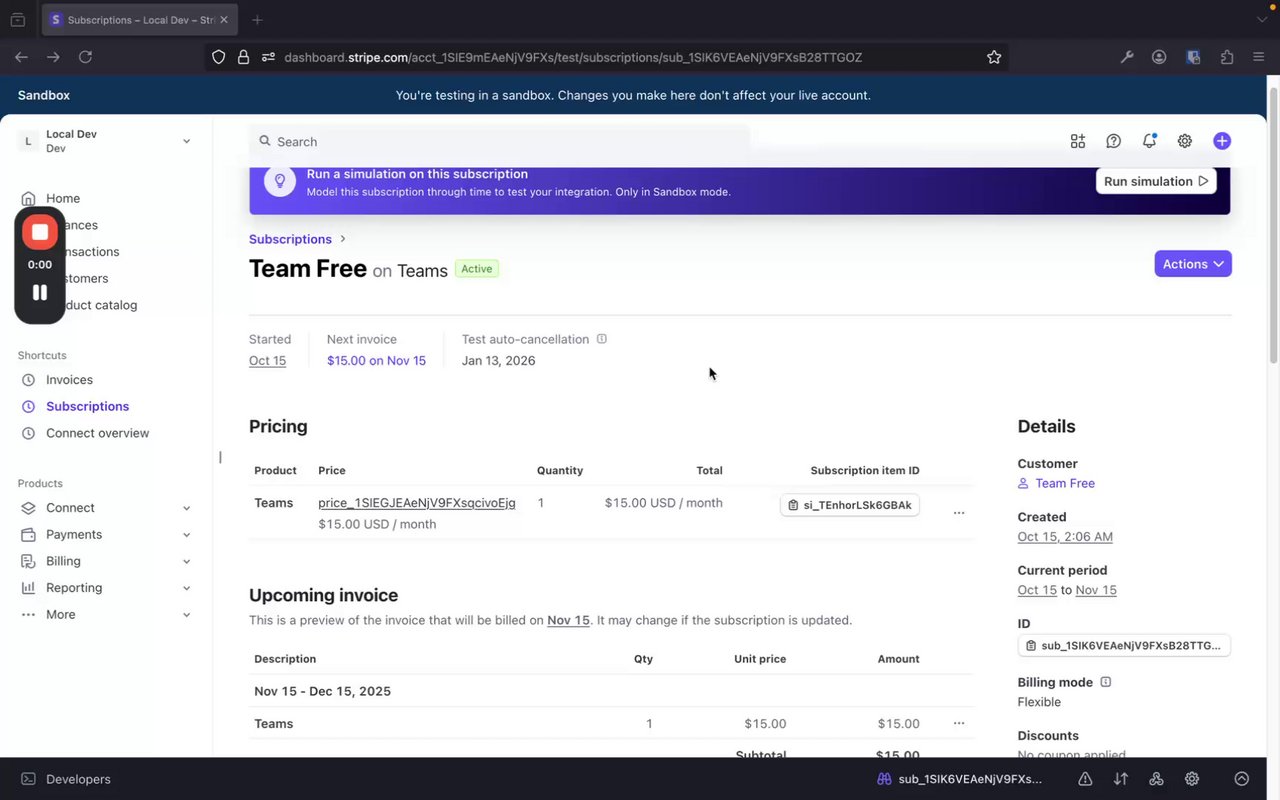Click the Payments product icon
The width and height of the screenshot is (1280, 800).
(28, 535)
